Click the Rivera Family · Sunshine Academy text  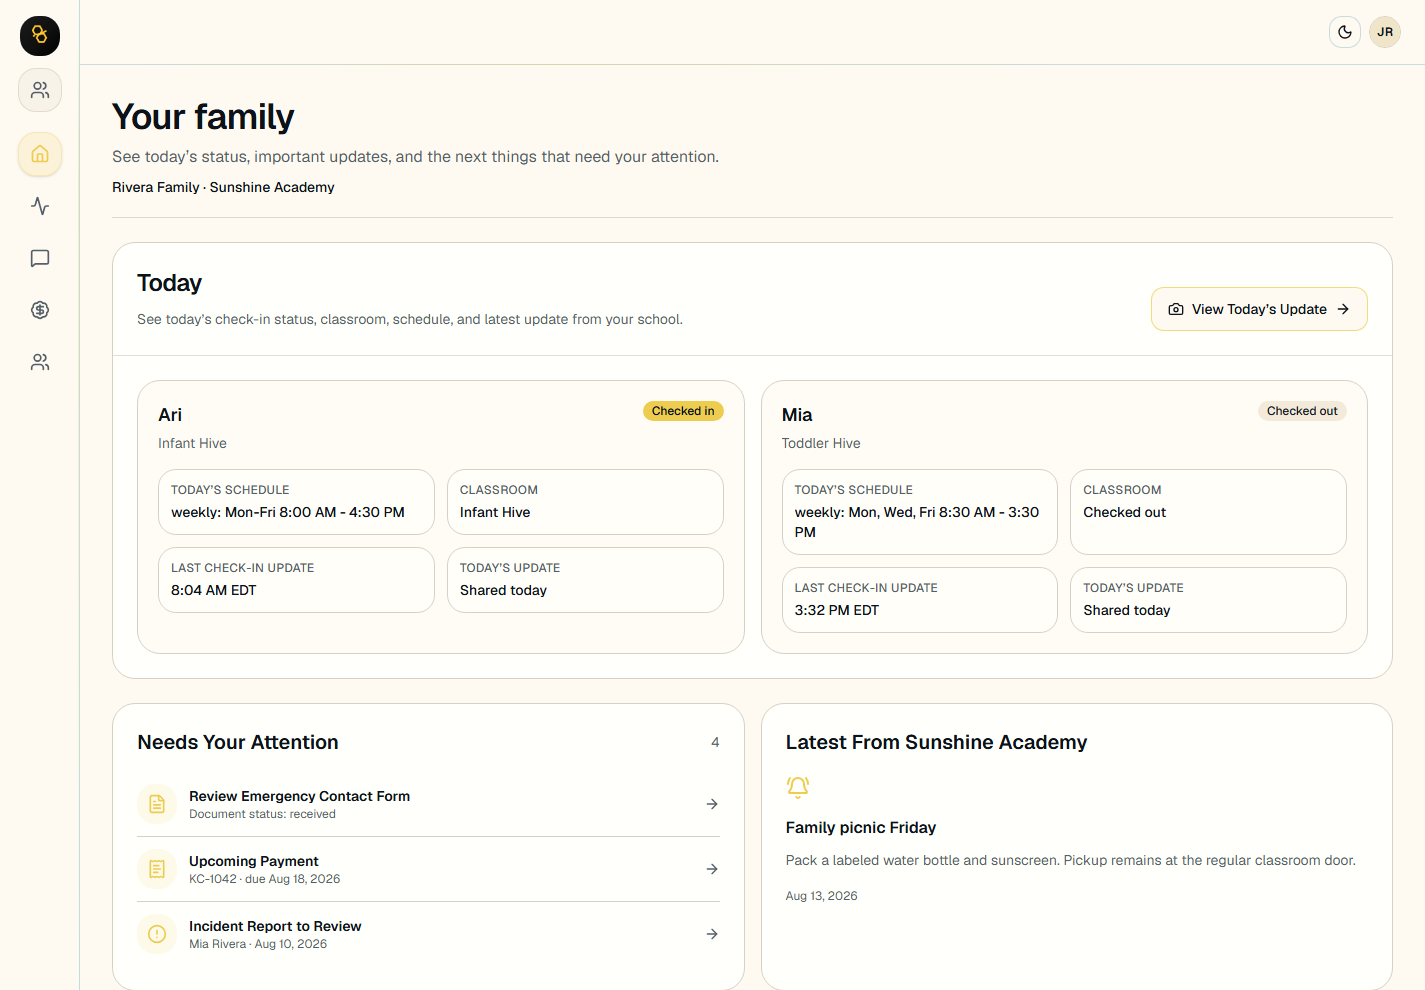[x=223, y=187]
